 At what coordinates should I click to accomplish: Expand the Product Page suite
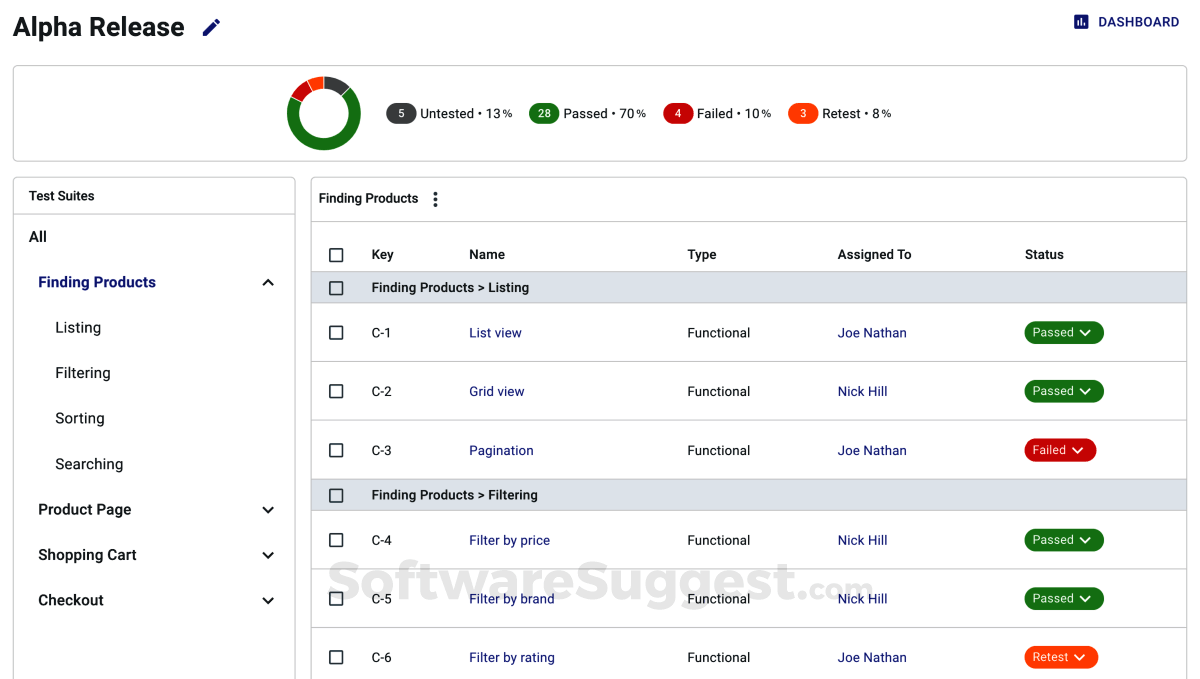(x=268, y=510)
